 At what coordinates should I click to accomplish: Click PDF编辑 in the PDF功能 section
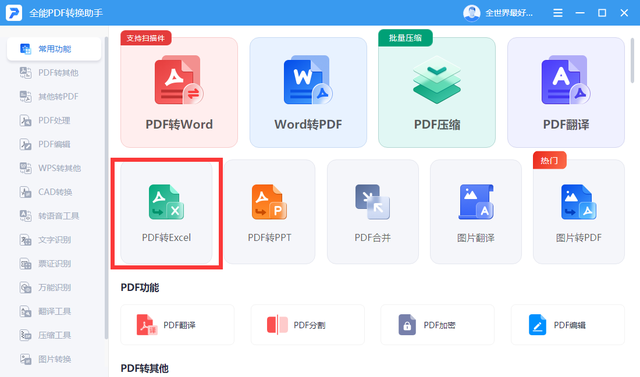568,325
